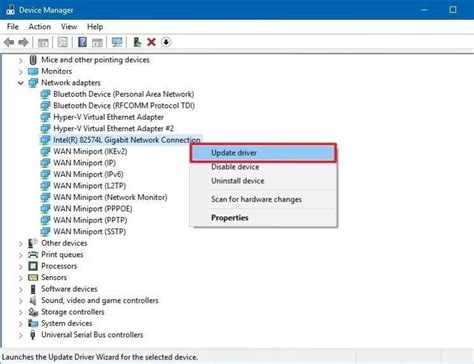Click the blue Help question-mark icon

point(82,42)
